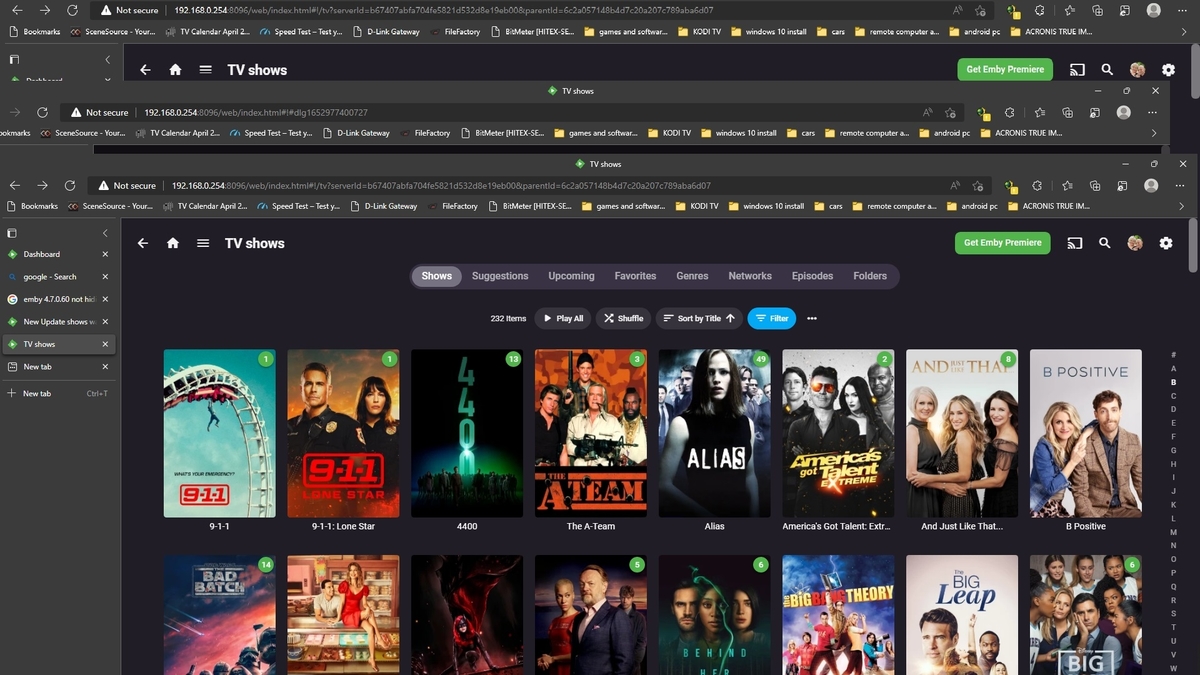Screen dimensions: 1200x675
Task: Click Play All button
Action: (x=563, y=318)
